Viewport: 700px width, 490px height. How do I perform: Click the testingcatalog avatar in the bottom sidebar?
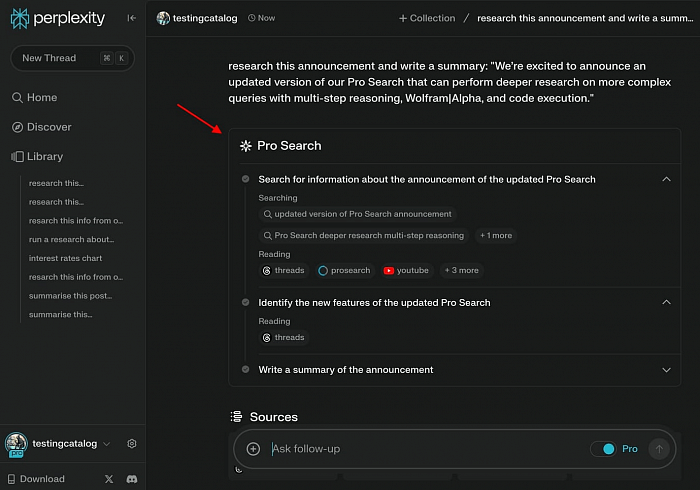point(17,444)
